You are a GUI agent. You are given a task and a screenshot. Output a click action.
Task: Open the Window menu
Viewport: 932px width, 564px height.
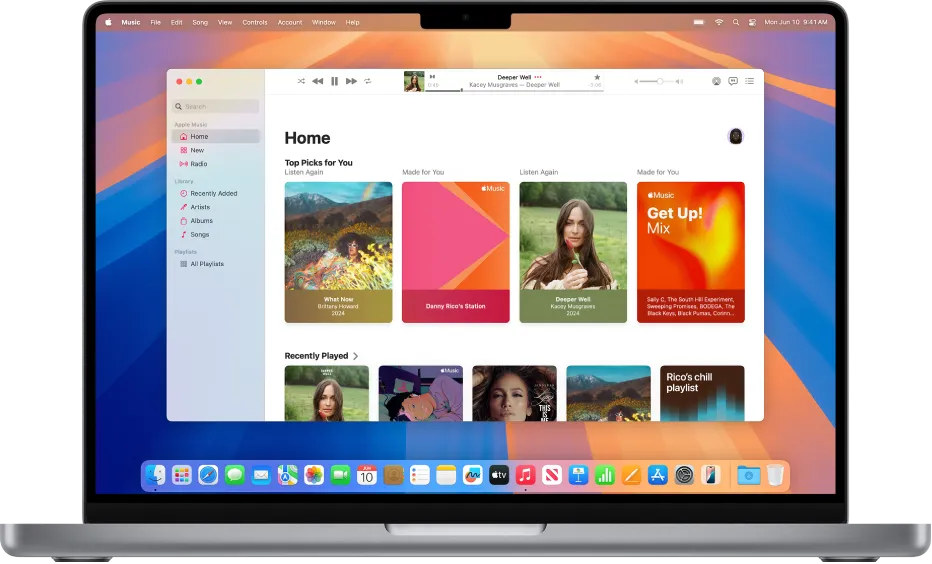324,23
